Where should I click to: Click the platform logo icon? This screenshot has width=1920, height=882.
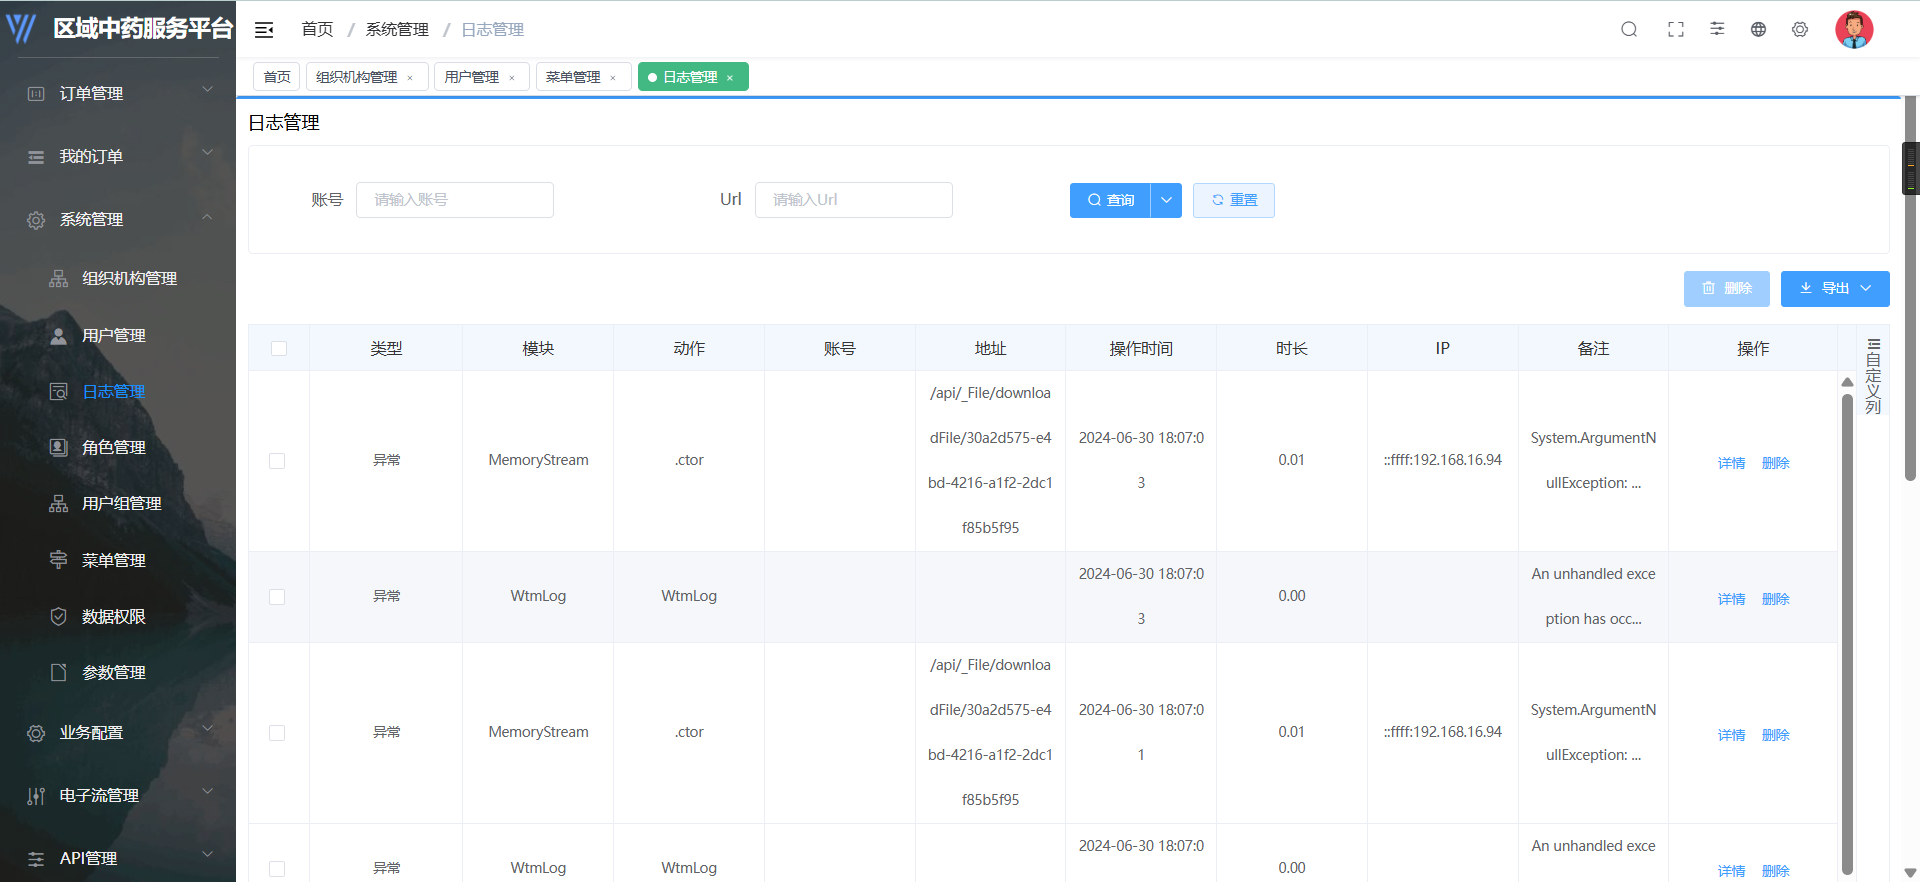[x=21, y=28]
